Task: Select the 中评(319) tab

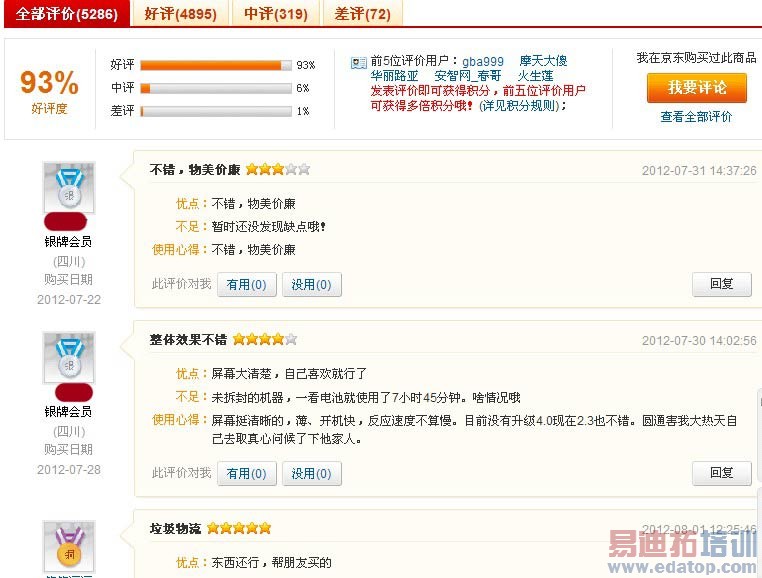Action: click(x=276, y=13)
